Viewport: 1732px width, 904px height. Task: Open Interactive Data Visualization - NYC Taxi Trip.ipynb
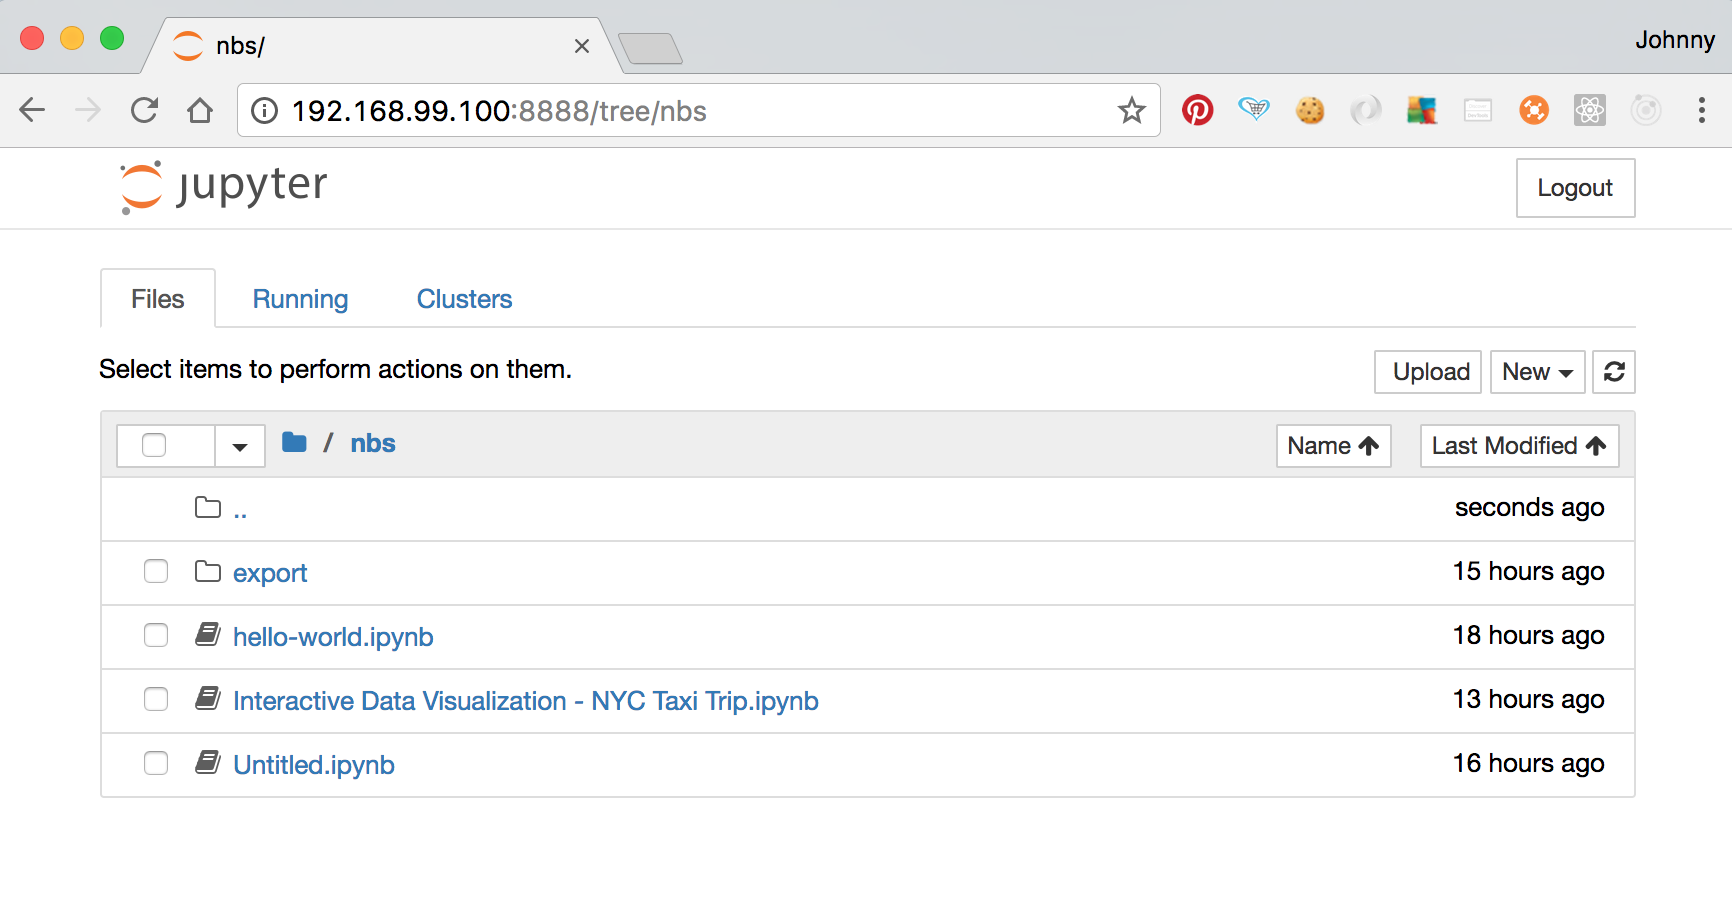click(x=526, y=701)
